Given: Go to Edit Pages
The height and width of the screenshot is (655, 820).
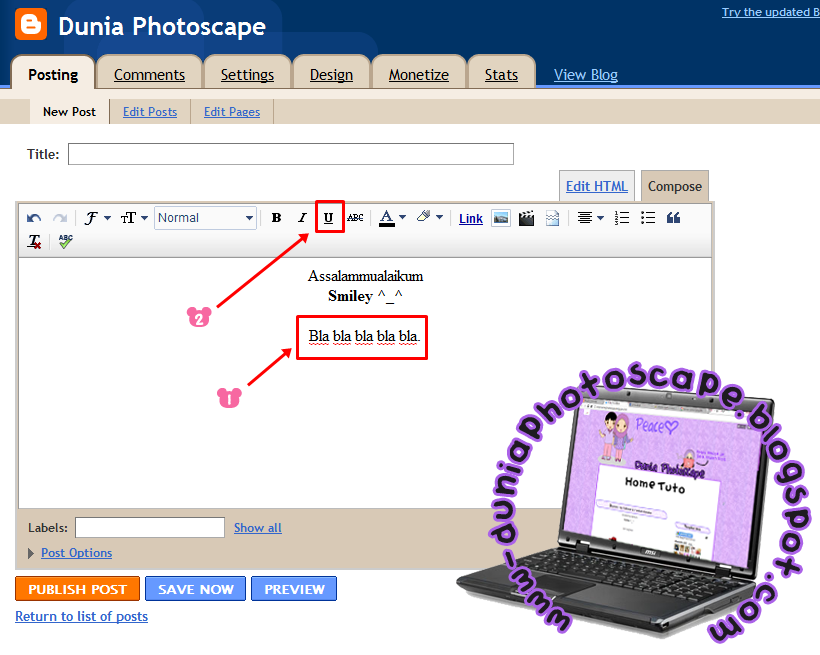Looking at the screenshot, I should [232, 111].
